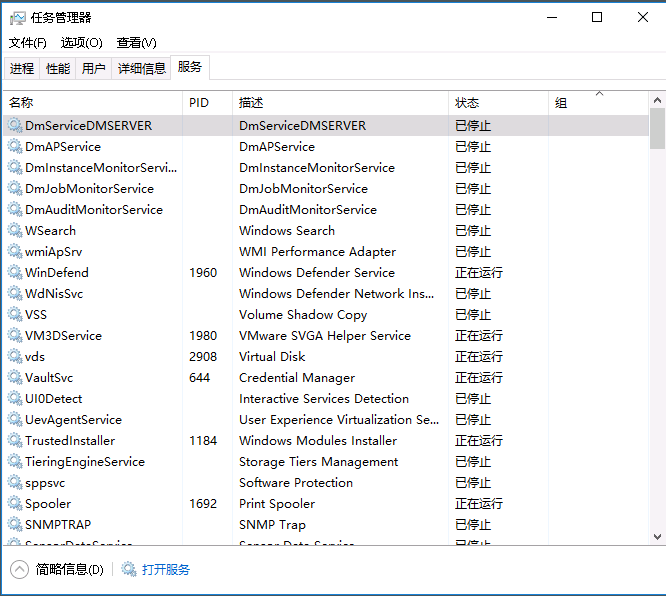
Task: Click the scrollbar up arrow
Action: pyautogui.click(x=657, y=100)
